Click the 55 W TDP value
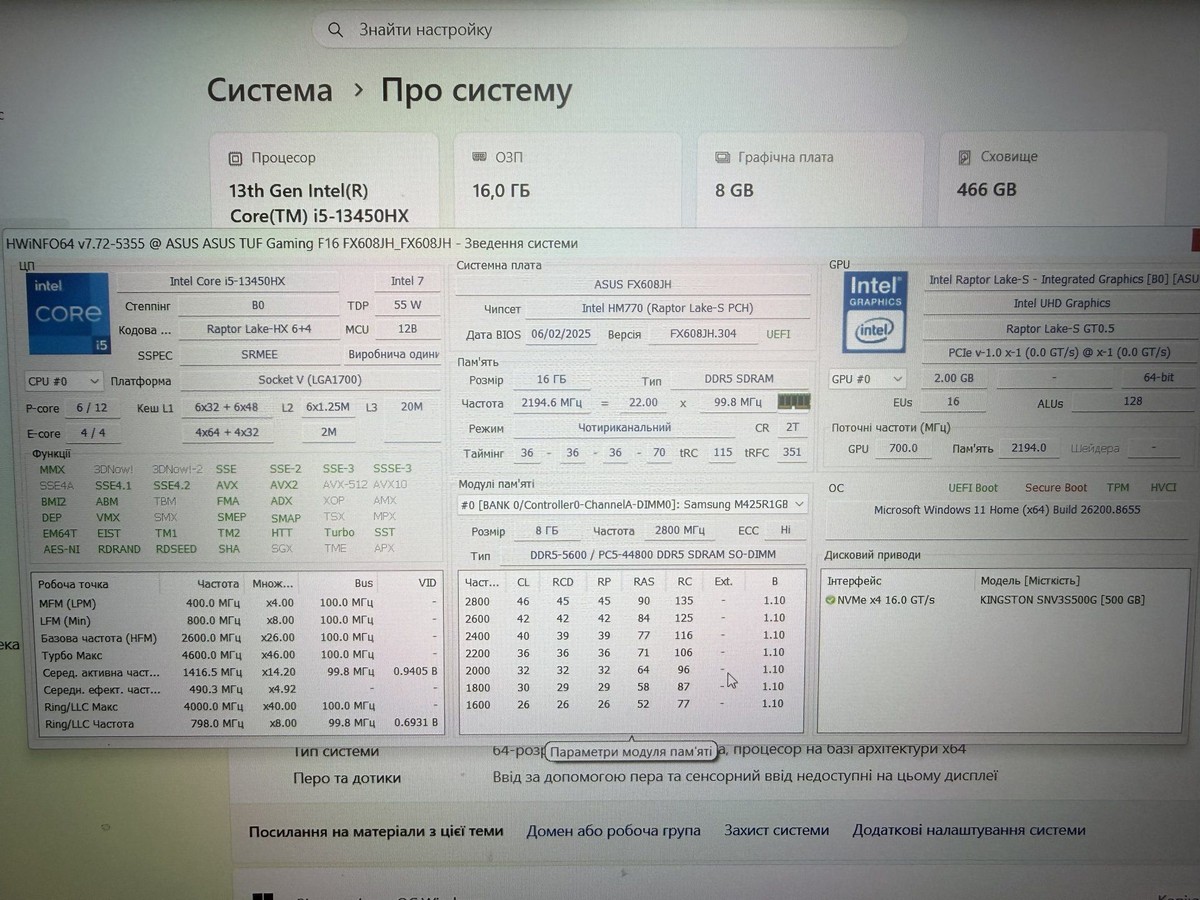This screenshot has height=900, width=1200. pos(407,305)
